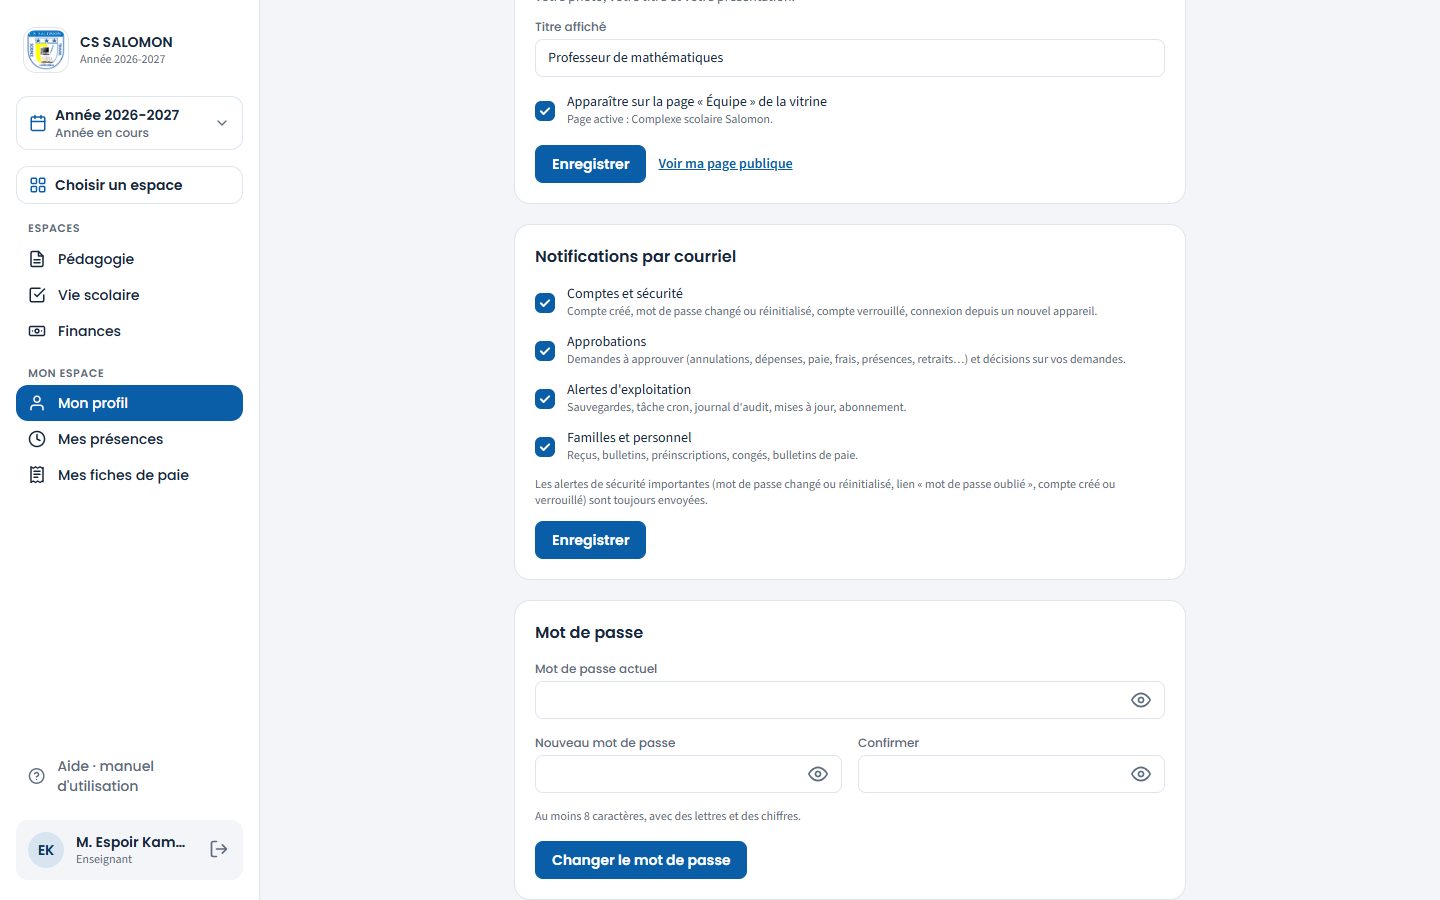Select Mon profil in the sidebar
This screenshot has width=1440, height=900.
click(x=130, y=403)
